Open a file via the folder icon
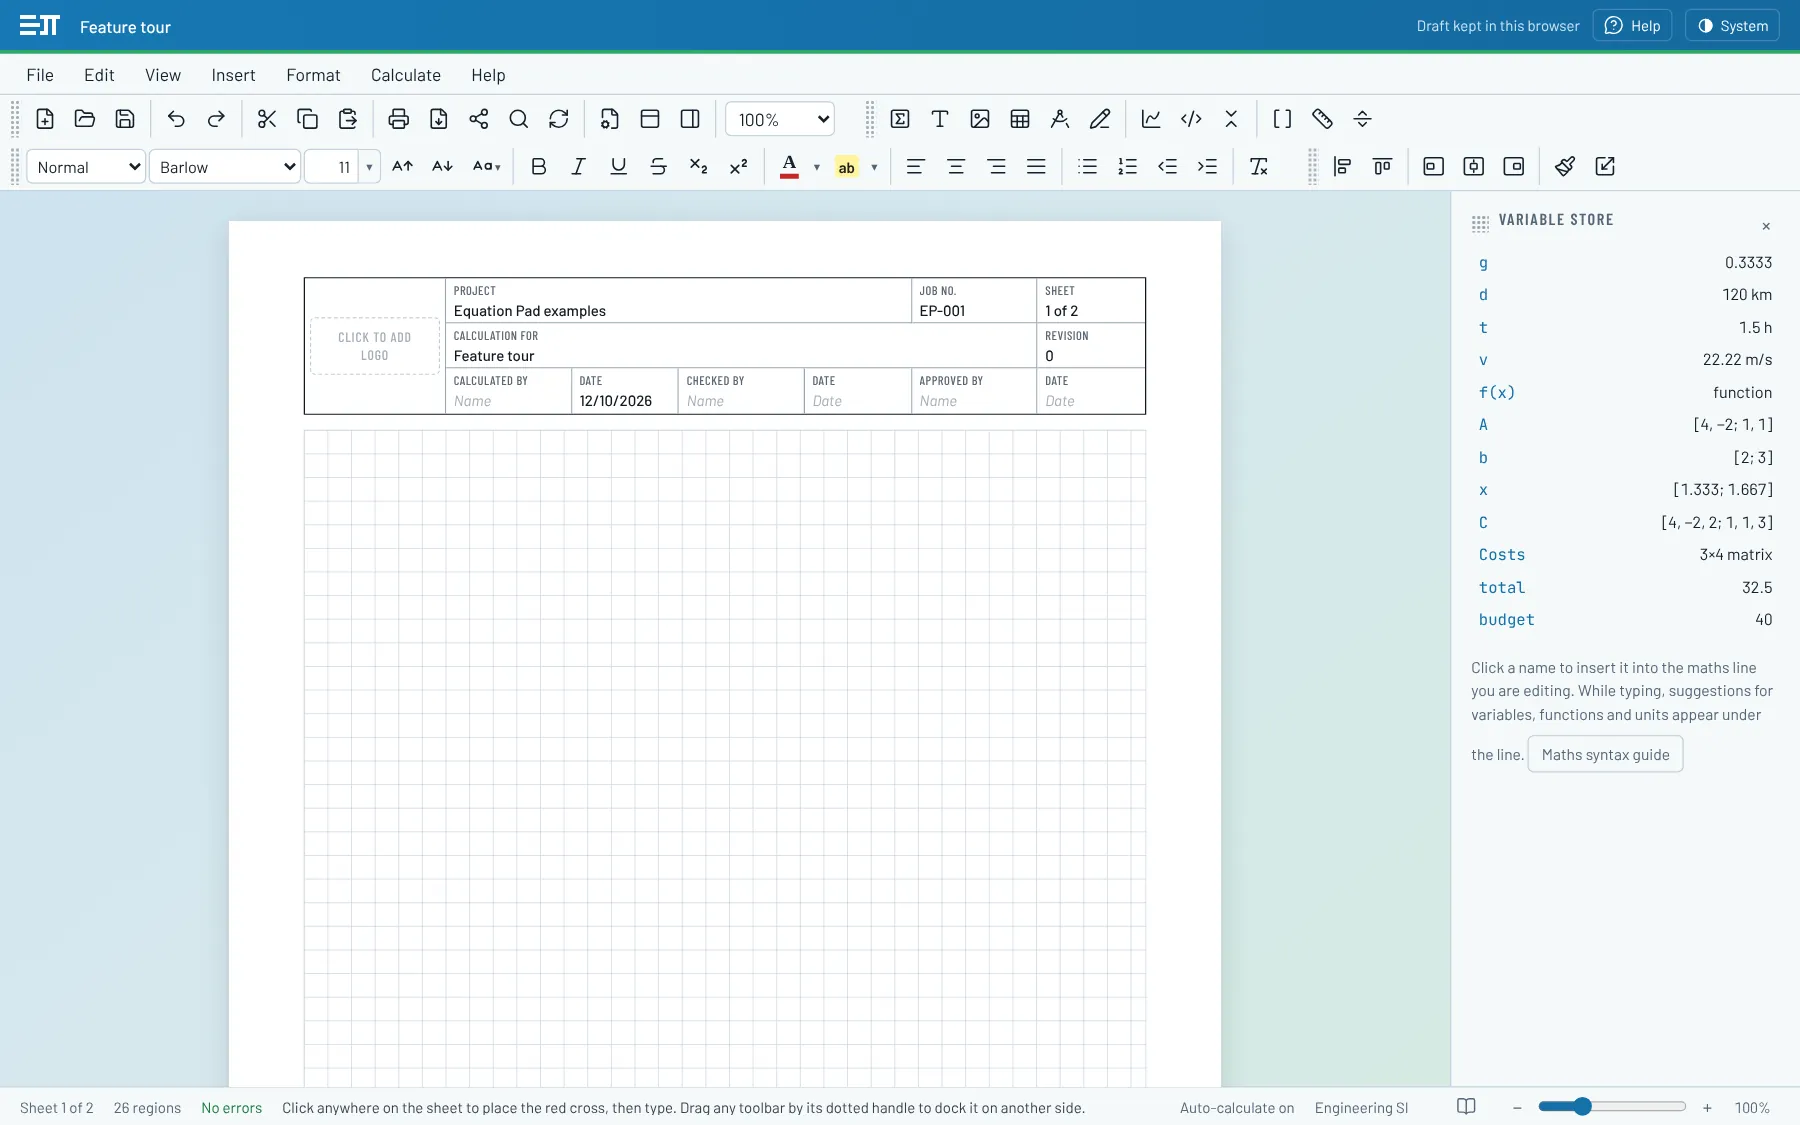Viewport: 1800px width, 1125px height. coord(85,119)
